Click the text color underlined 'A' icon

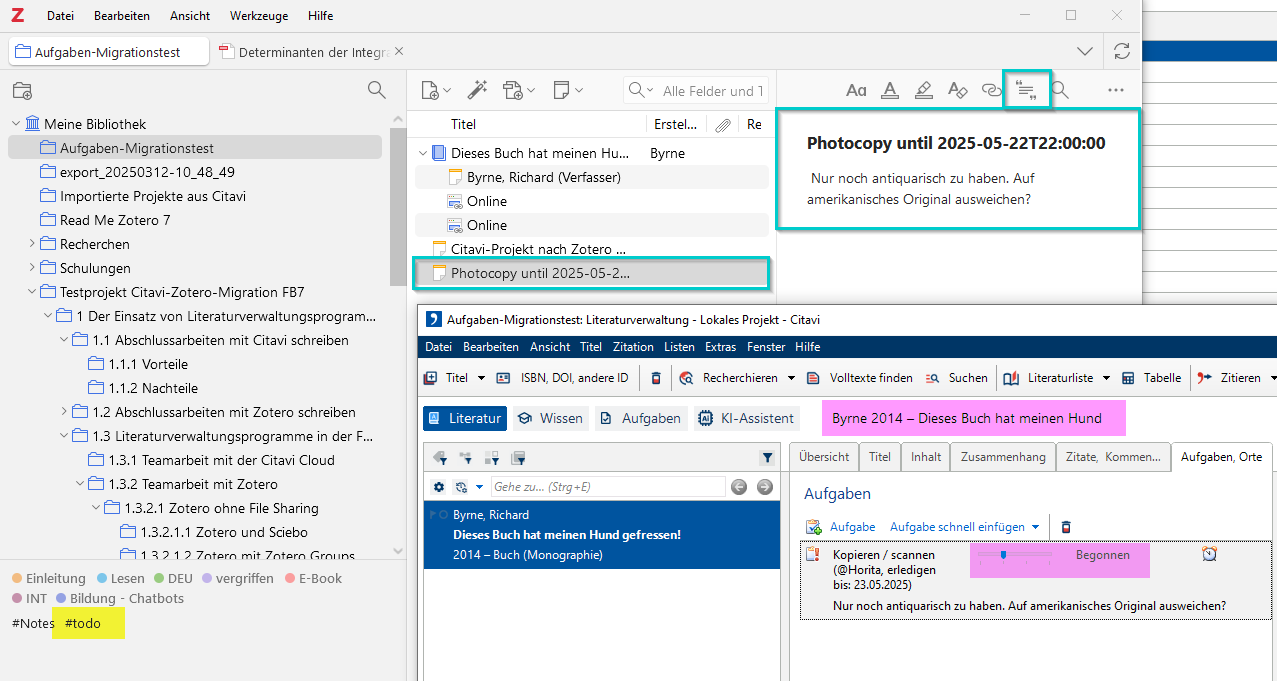pyautogui.click(x=890, y=90)
